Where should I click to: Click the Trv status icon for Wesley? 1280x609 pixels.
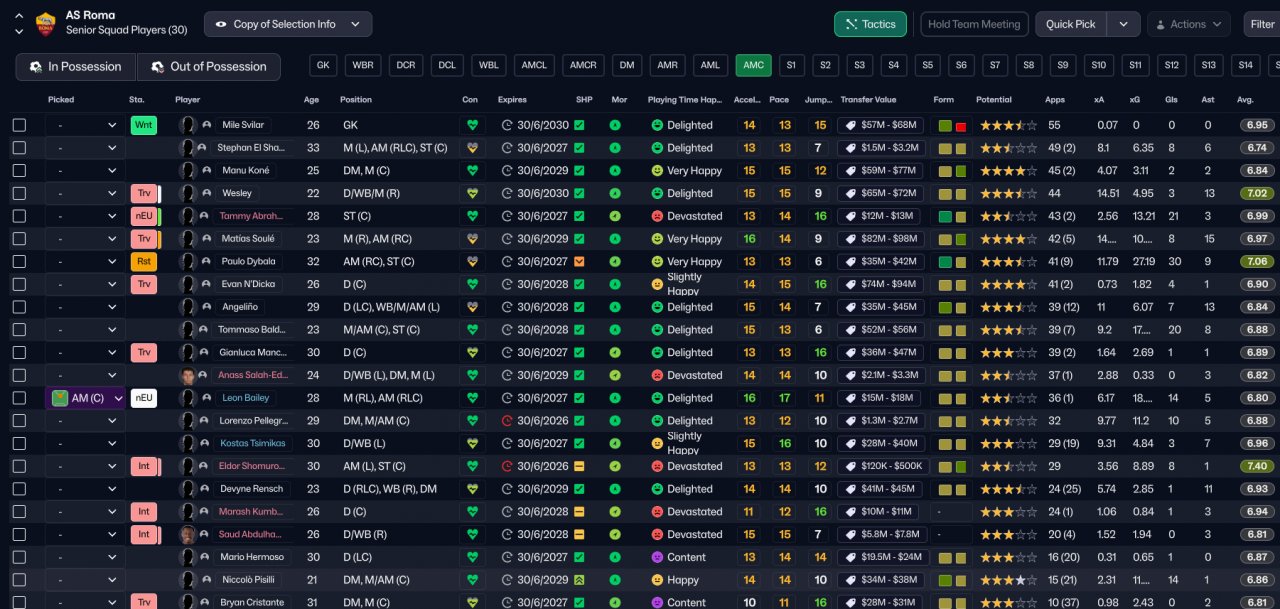[144, 193]
